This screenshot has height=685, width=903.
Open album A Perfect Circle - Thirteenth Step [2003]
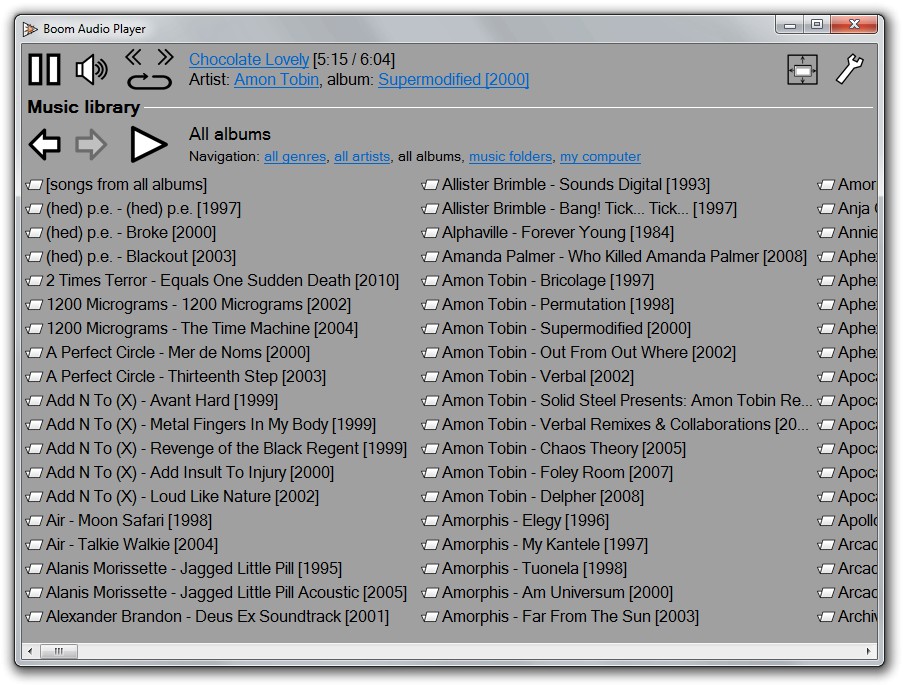186,376
